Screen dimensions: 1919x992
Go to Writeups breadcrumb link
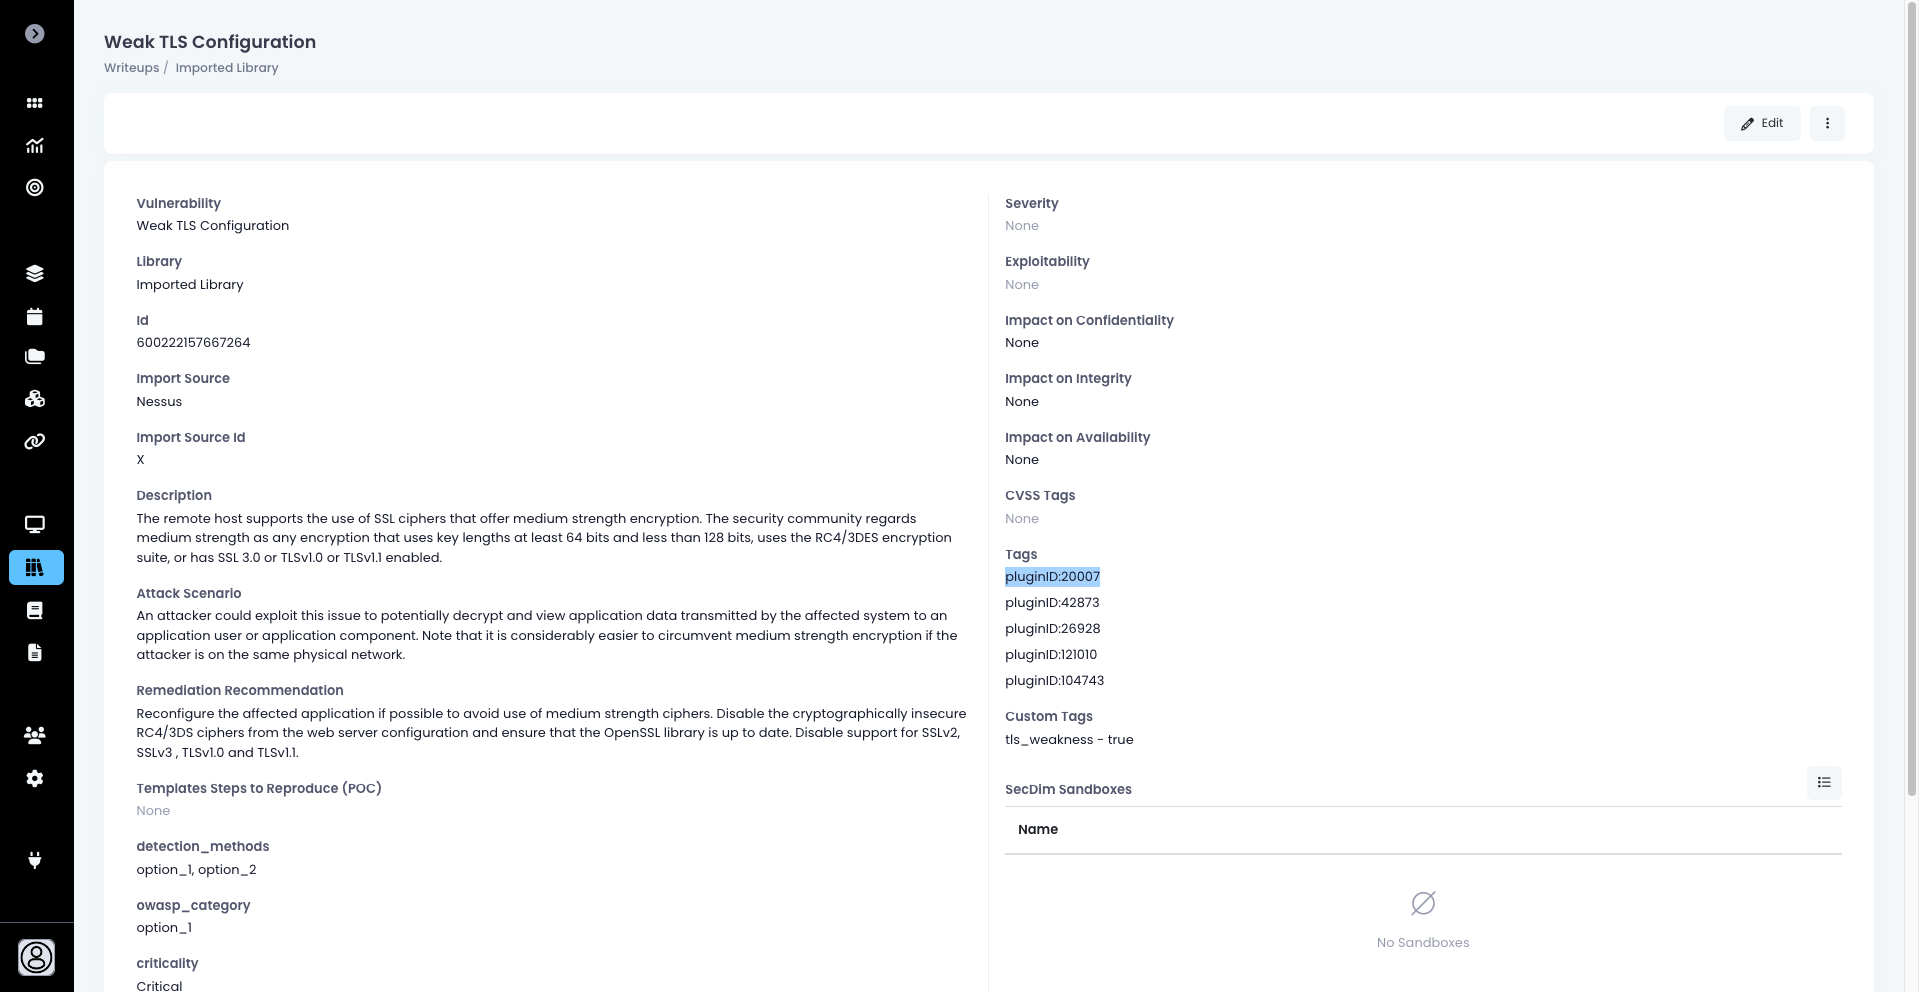coord(131,68)
